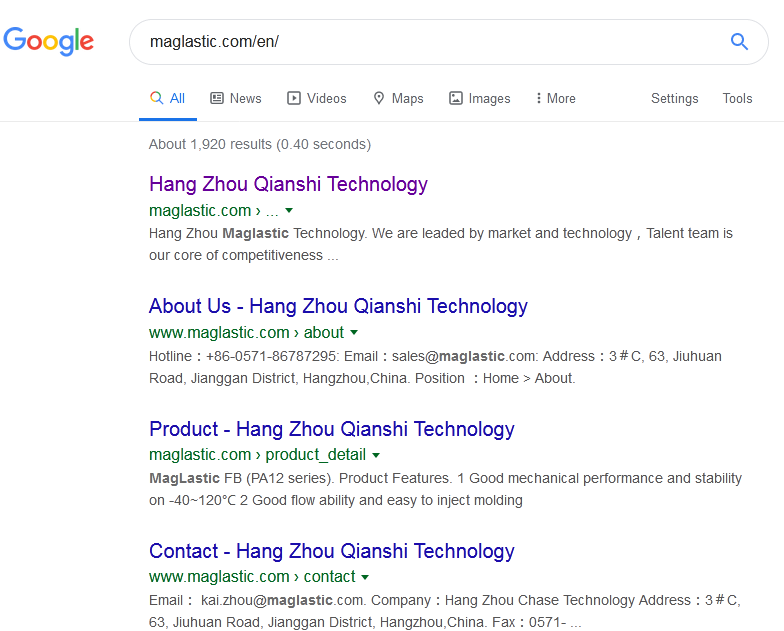Switch to the Videos tab

(x=326, y=98)
